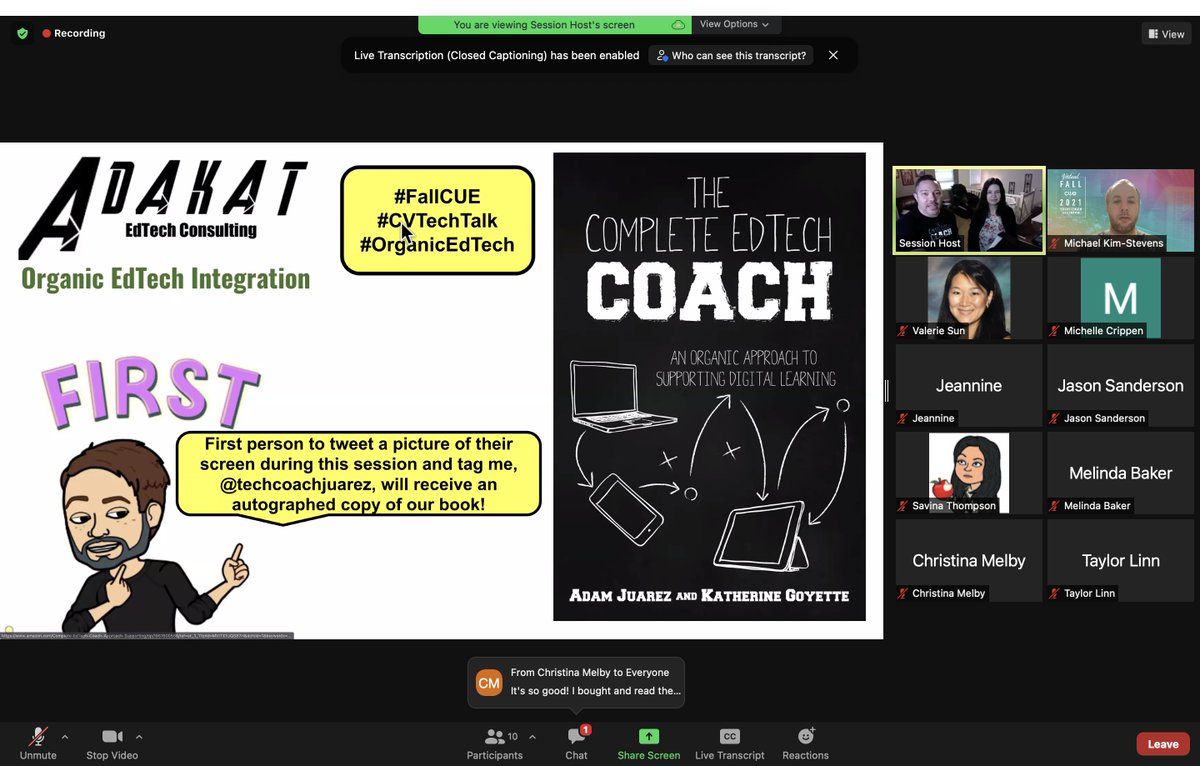
Task: Expand the arrow beside Participants
Action: [532, 737]
